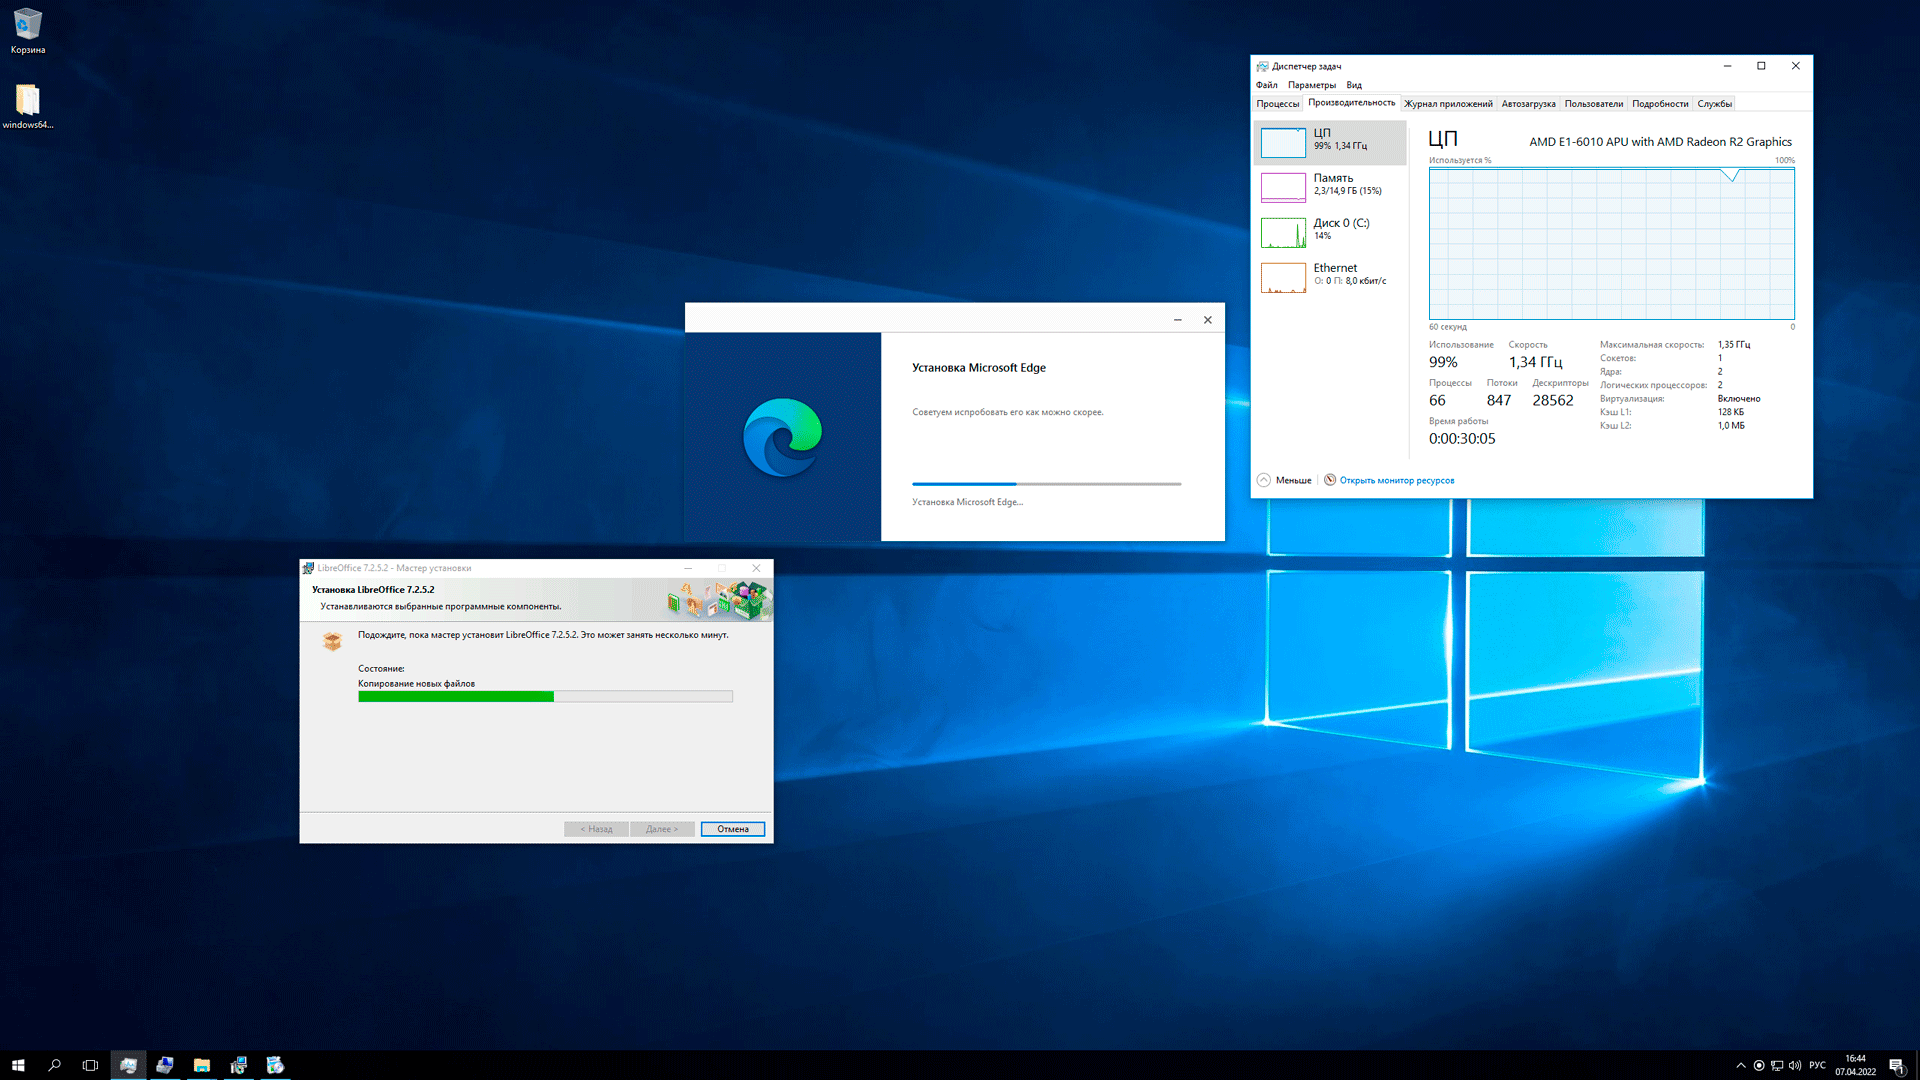Collapse Task Manager with Меньше chevron
This screenshot has height=1080, width=1920.
pos(1264,480)
